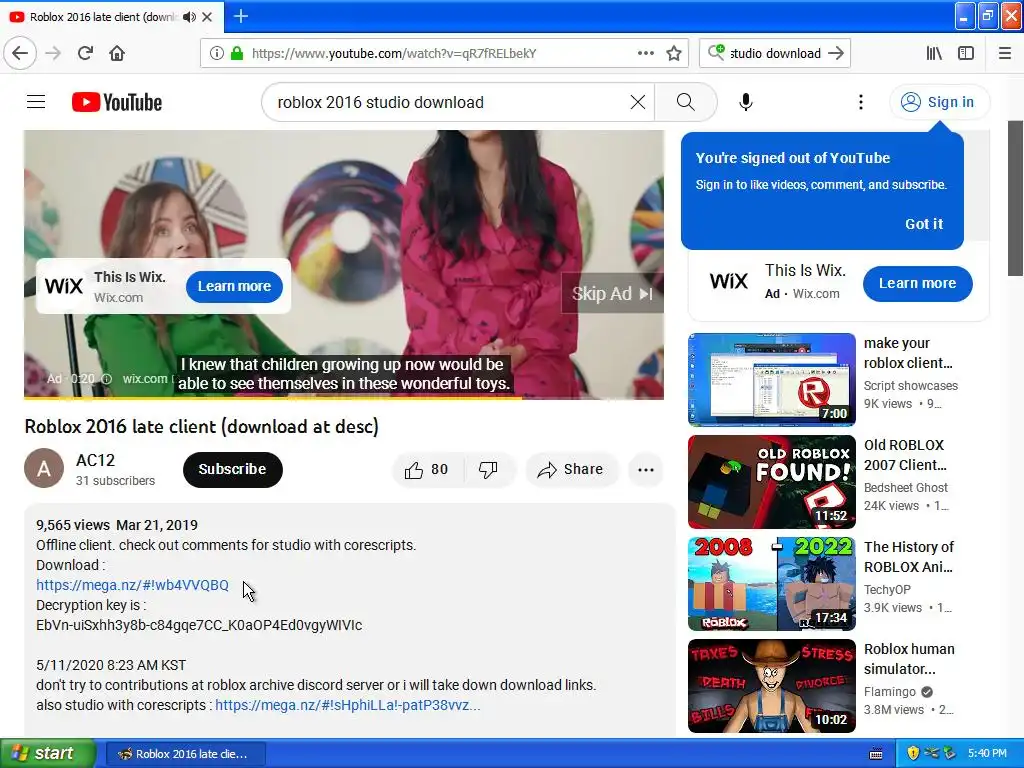The width and height of the screenshot is (1024, 768).
Task: Open more actions menu beside Share
Action: click(645, 470)
